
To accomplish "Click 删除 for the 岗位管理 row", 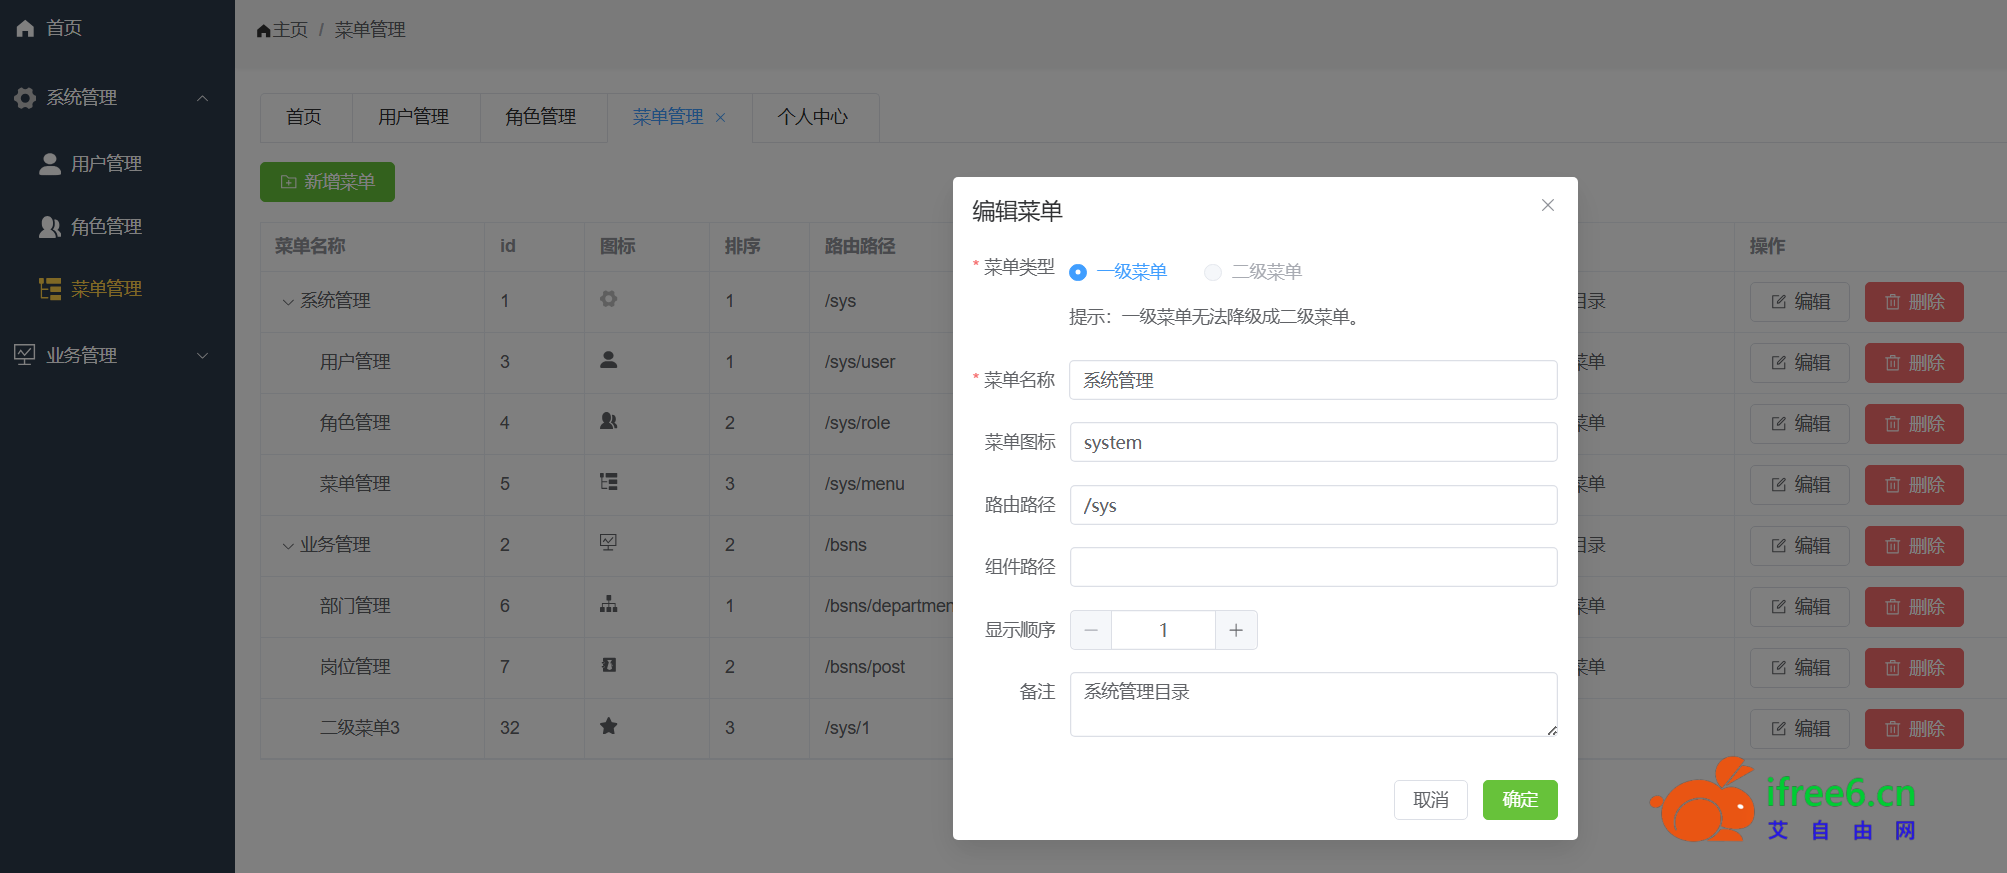I will (1914, 668).
